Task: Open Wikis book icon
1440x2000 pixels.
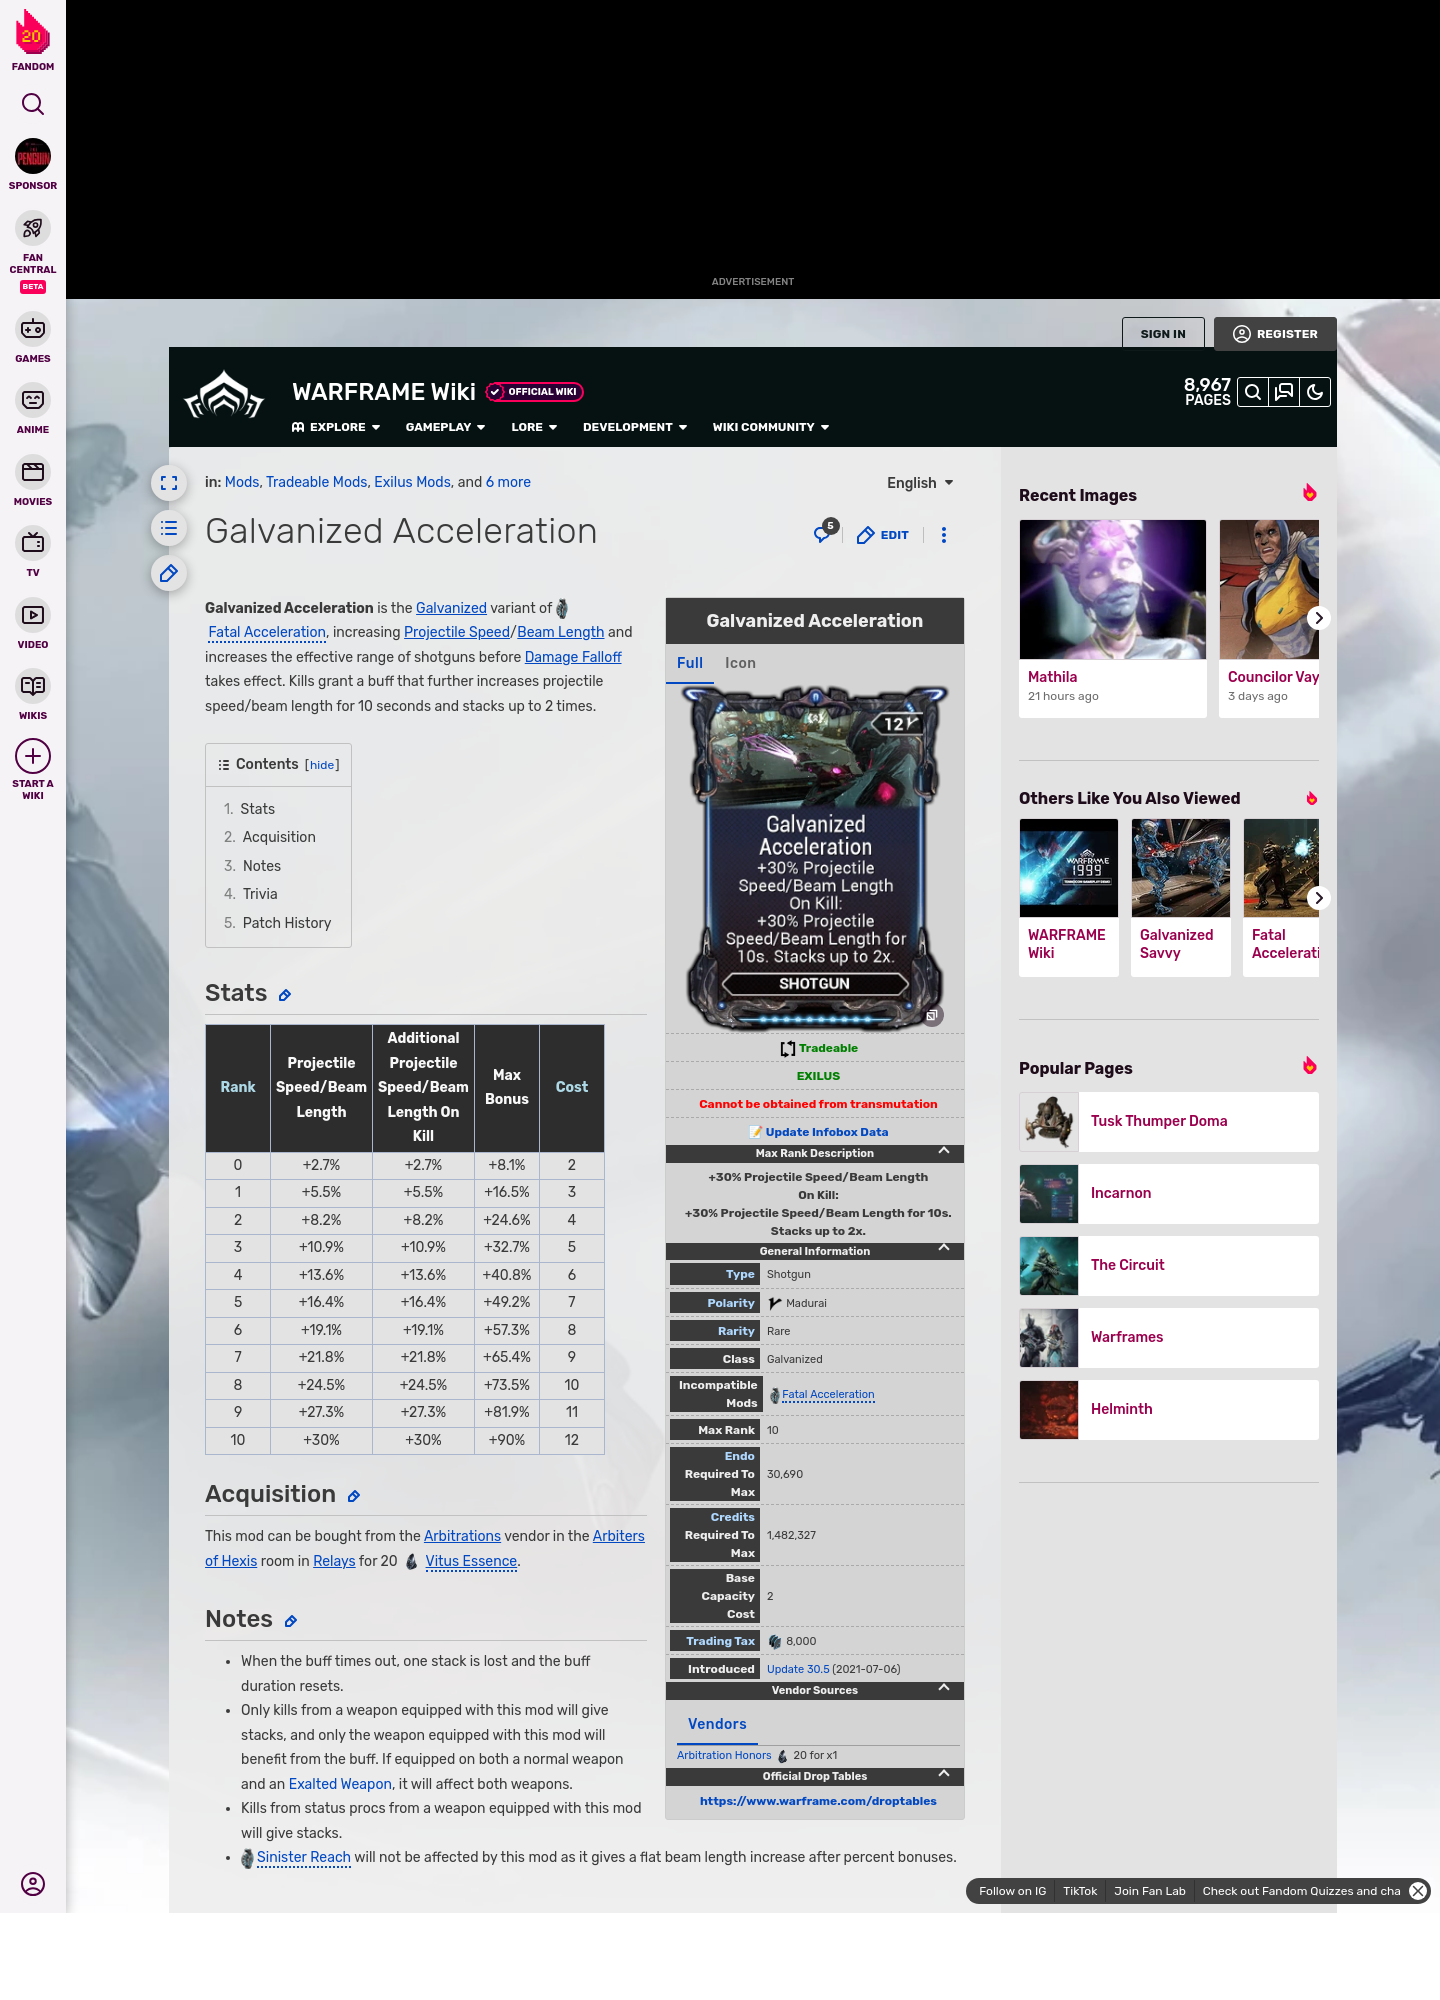Action: pos(33,686)
